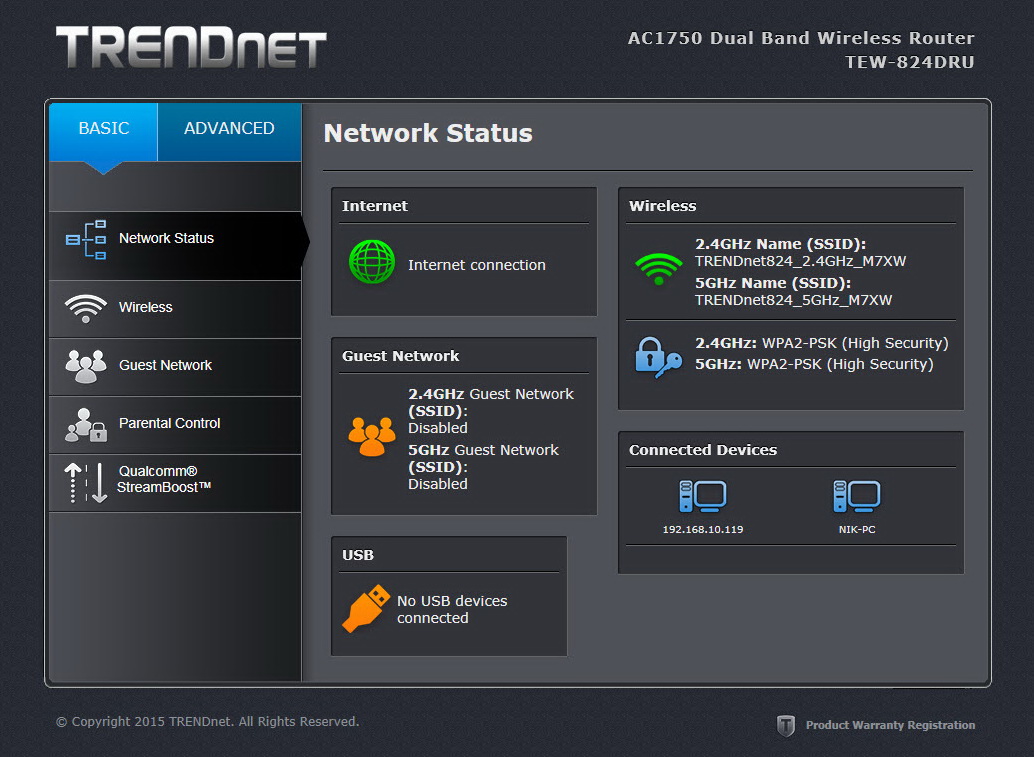
Task: Click the grey guest group icon in sidebar
Action: 86,367
